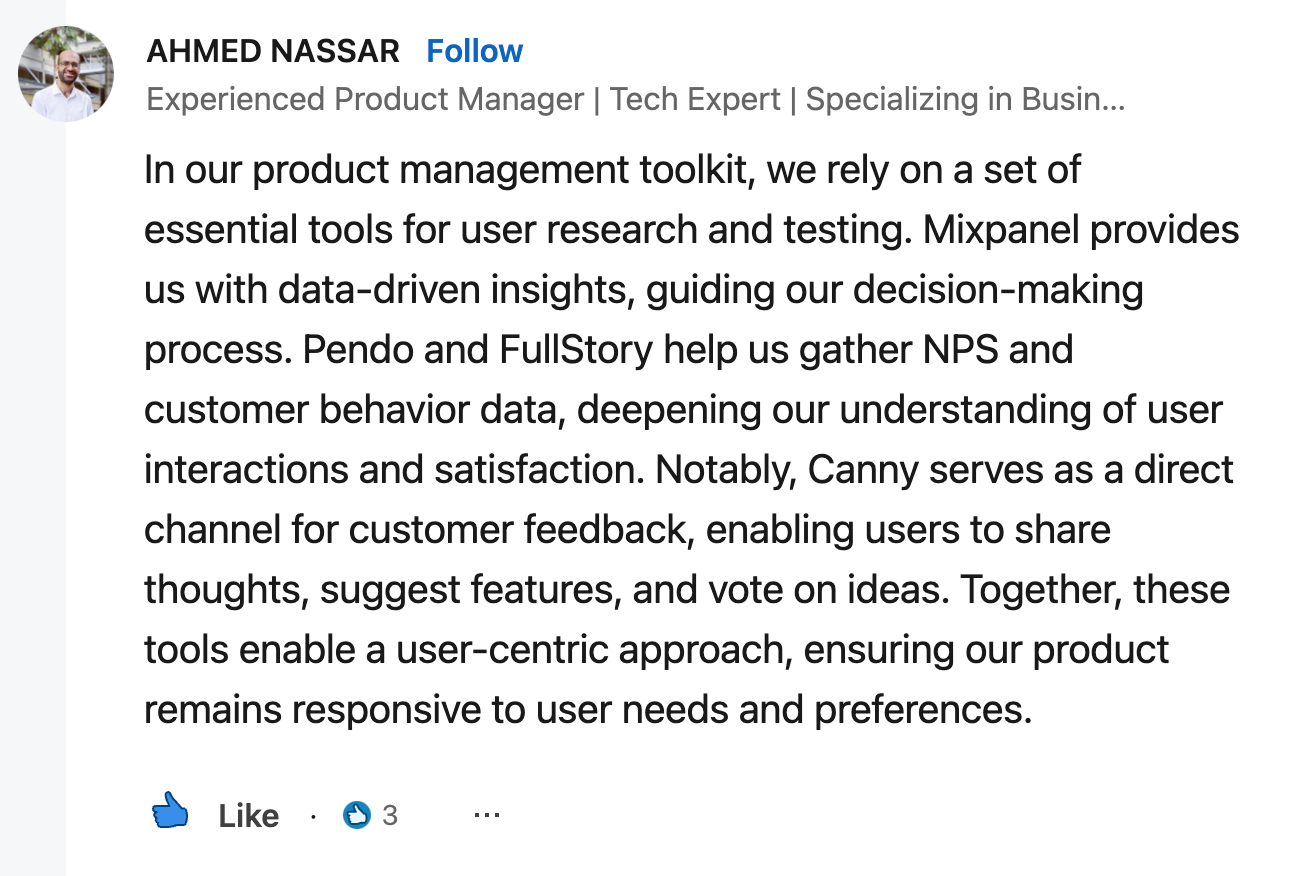
Task: Click the thumbs-up Like icon
Action: click(x=170, y=813)
